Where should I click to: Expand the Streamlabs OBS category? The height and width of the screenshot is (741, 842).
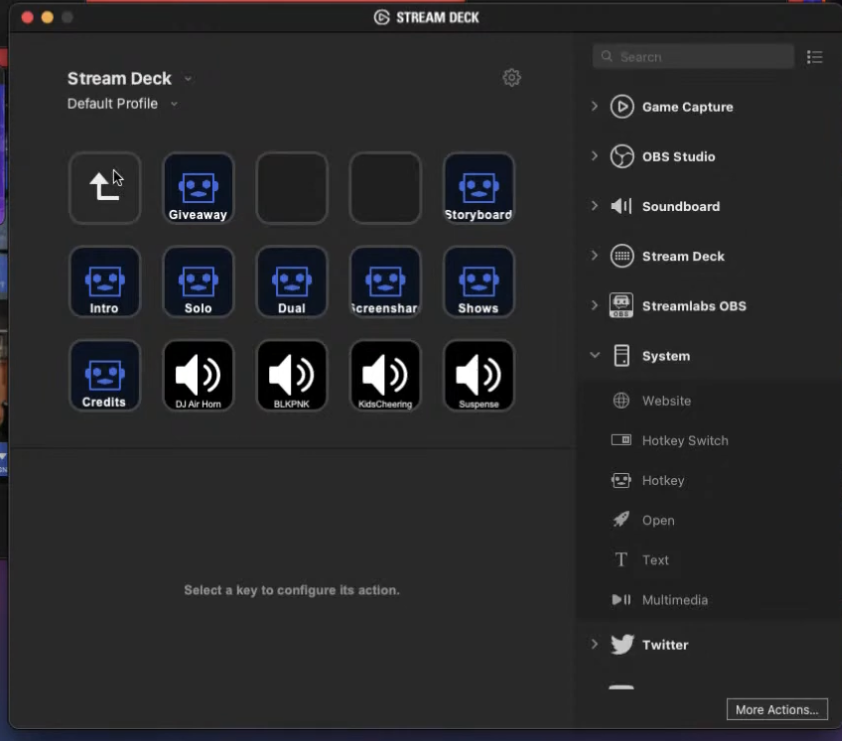[594, 306]
